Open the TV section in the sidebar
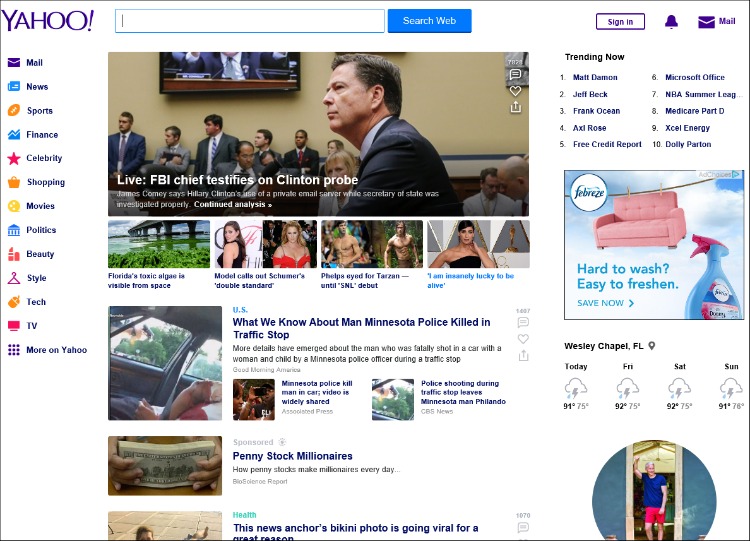This screenshot has width=750, height=541. point(14,326)
